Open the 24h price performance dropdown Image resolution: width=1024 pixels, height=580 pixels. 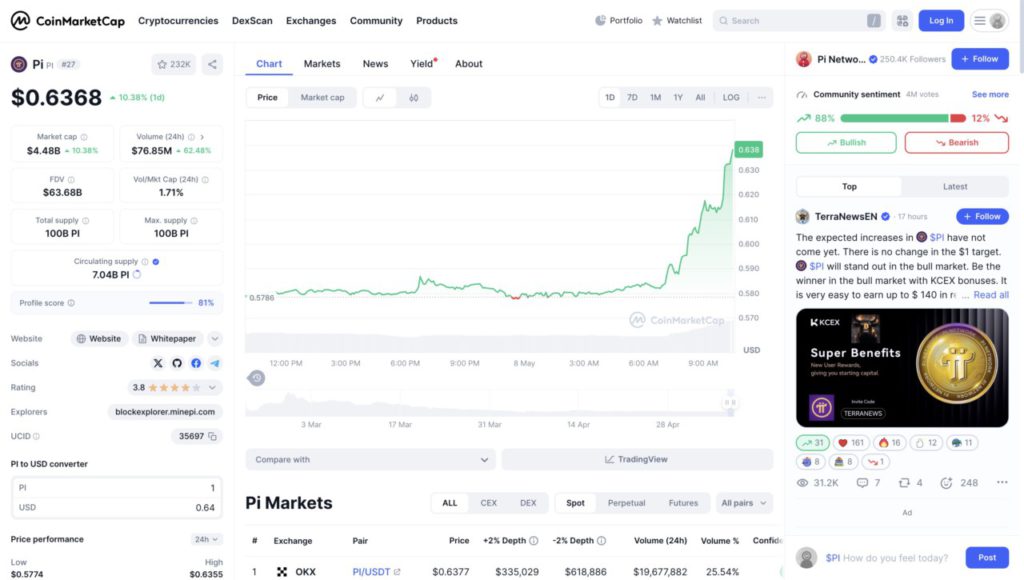point(206,539)
